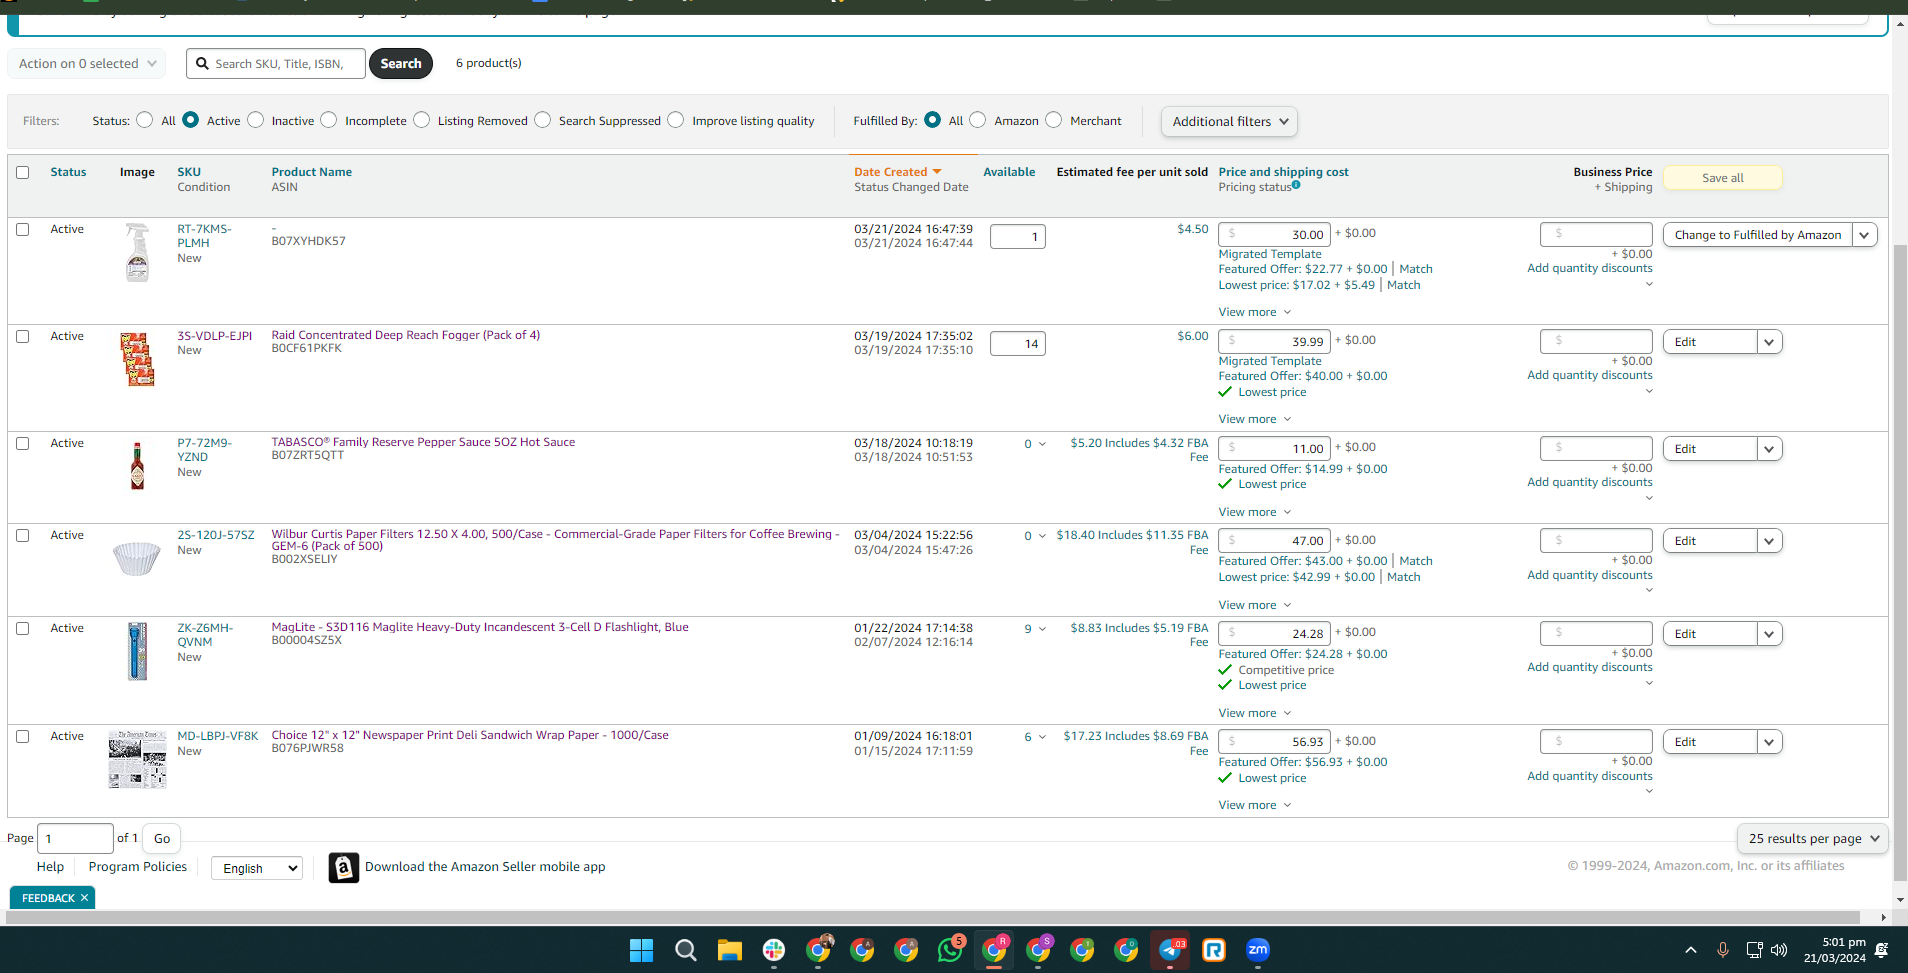Open the Maglite flashlight product thumbnail
The image size is (1908, 973).
(x=137, y=651)
